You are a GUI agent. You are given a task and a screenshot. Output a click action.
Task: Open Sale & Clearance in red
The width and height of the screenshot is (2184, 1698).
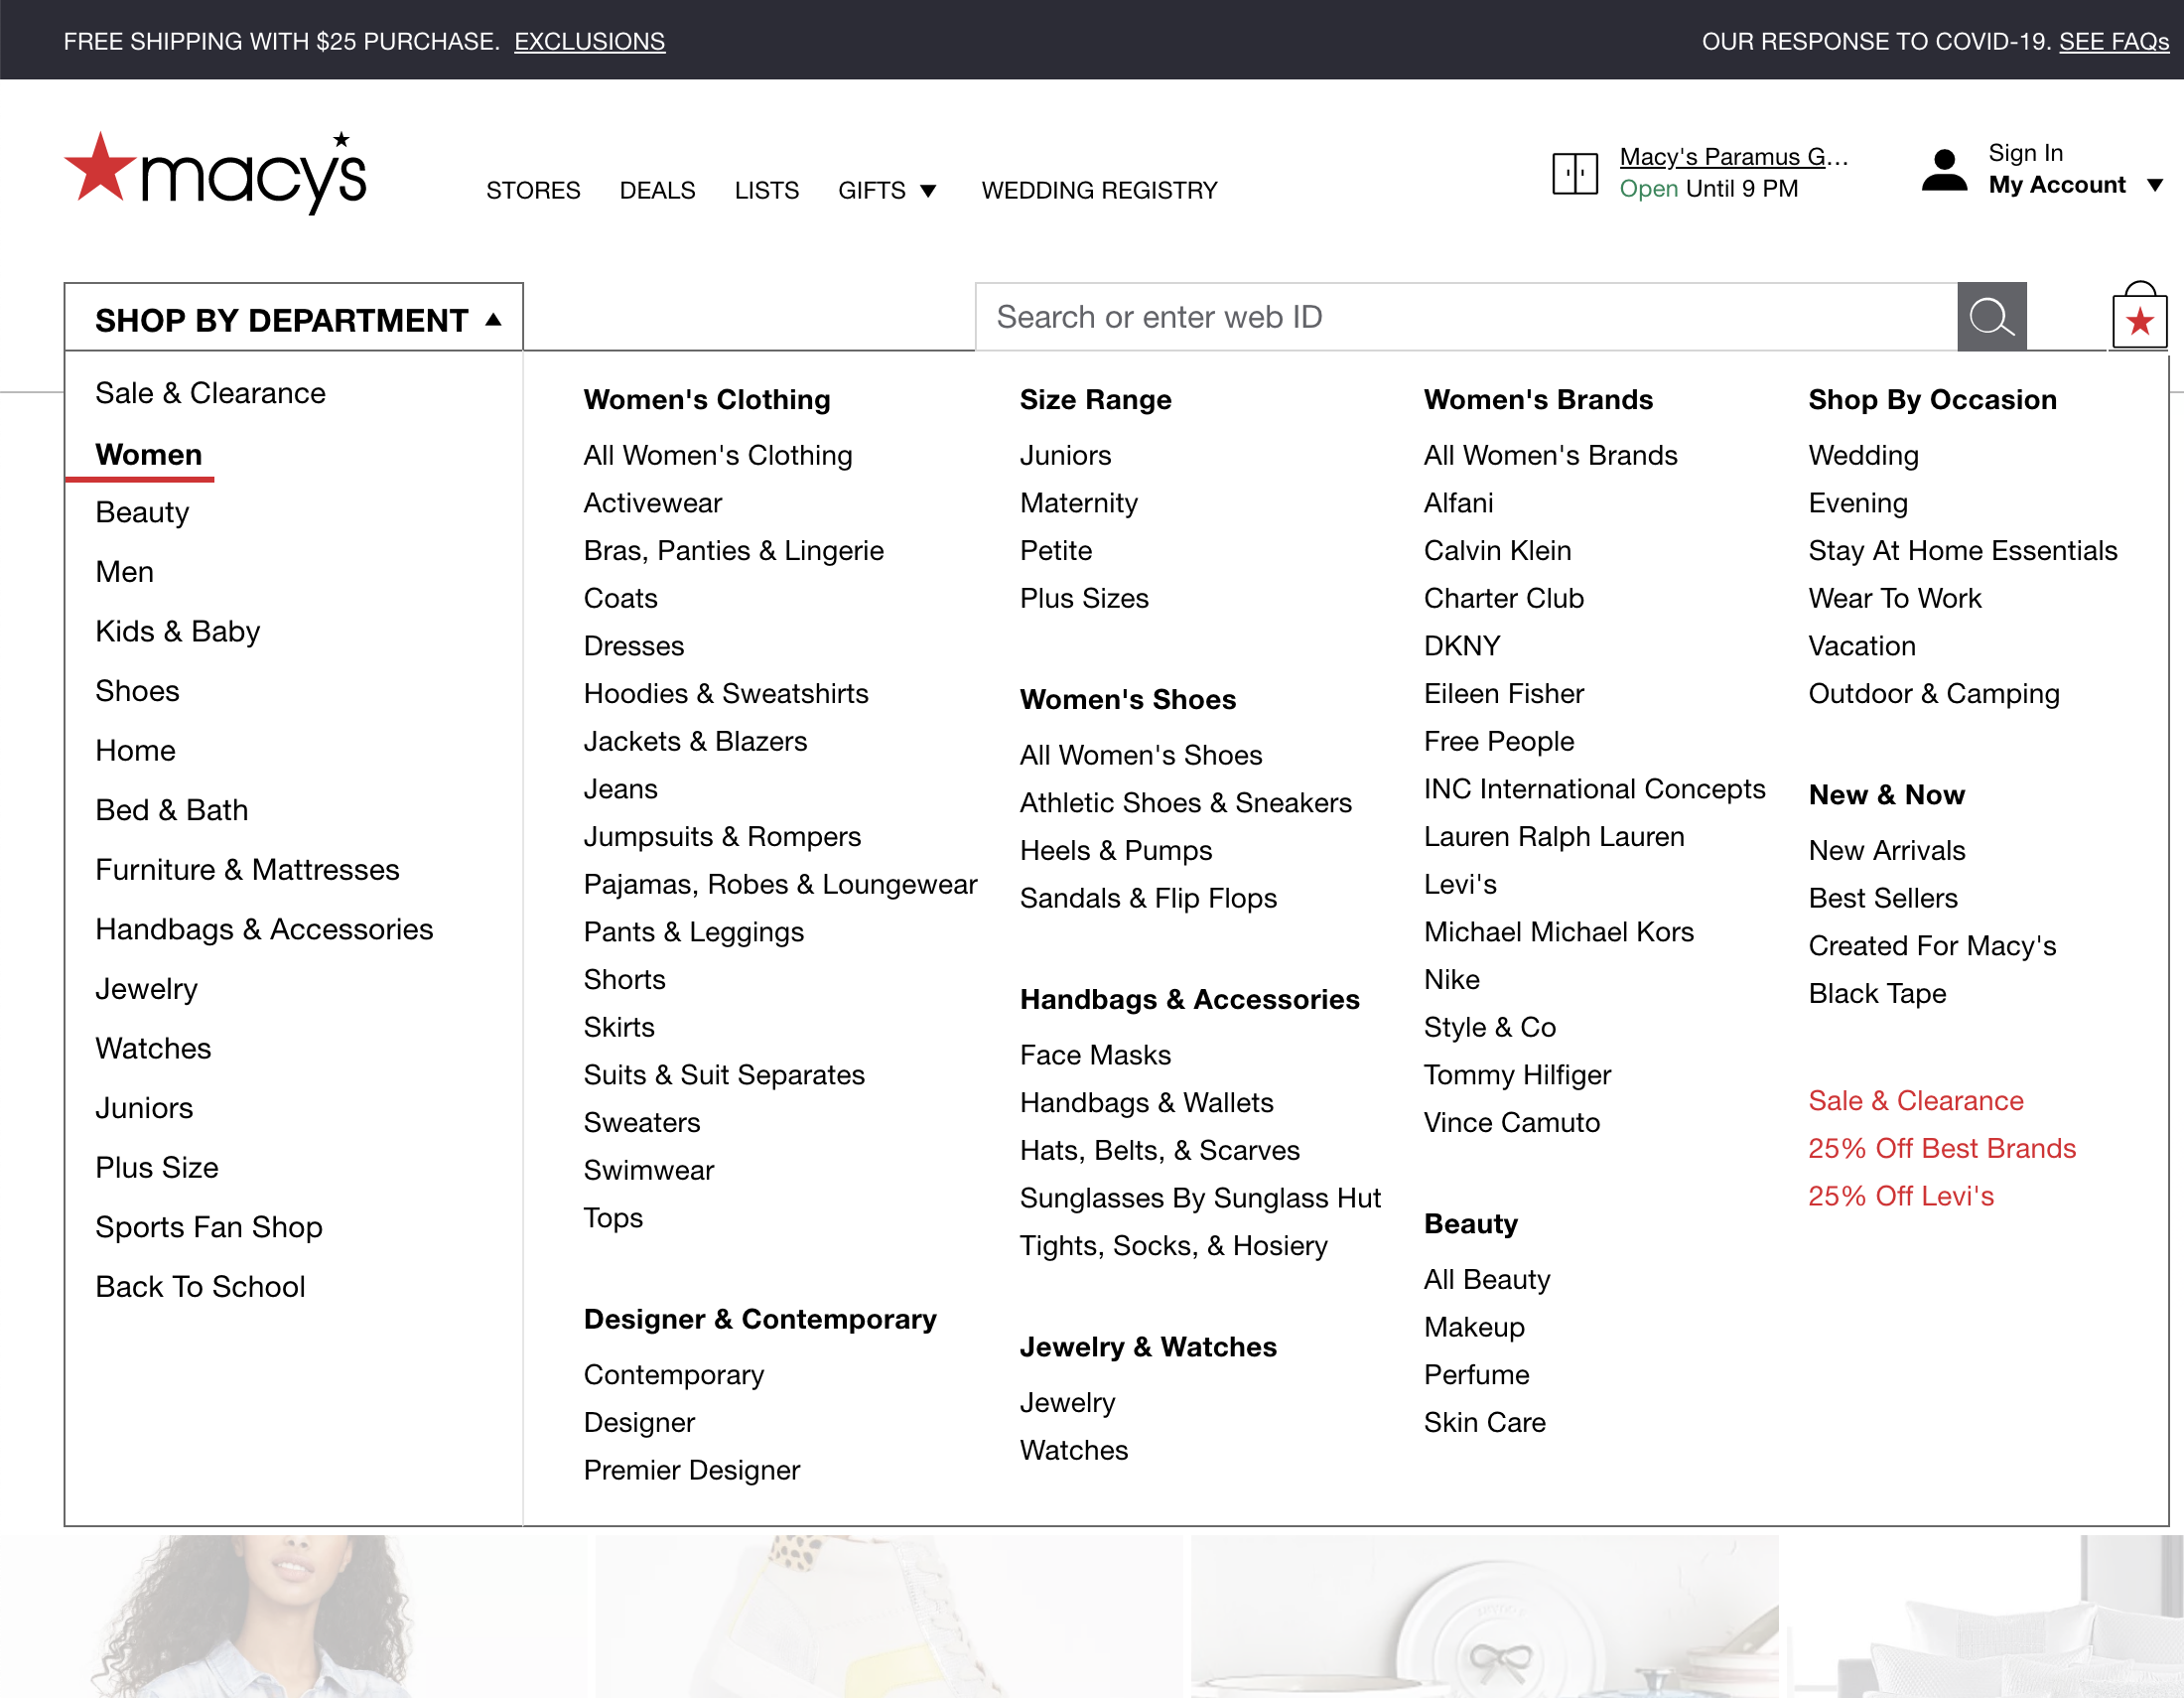tap(1915, 1100)
